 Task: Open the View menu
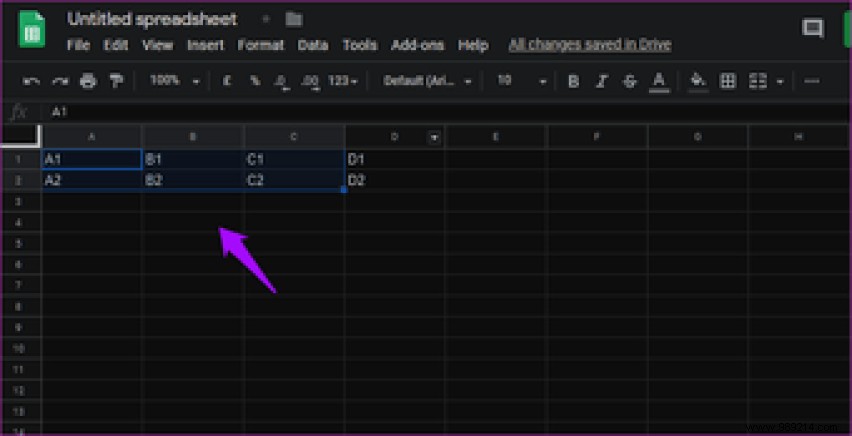point(158,45)
